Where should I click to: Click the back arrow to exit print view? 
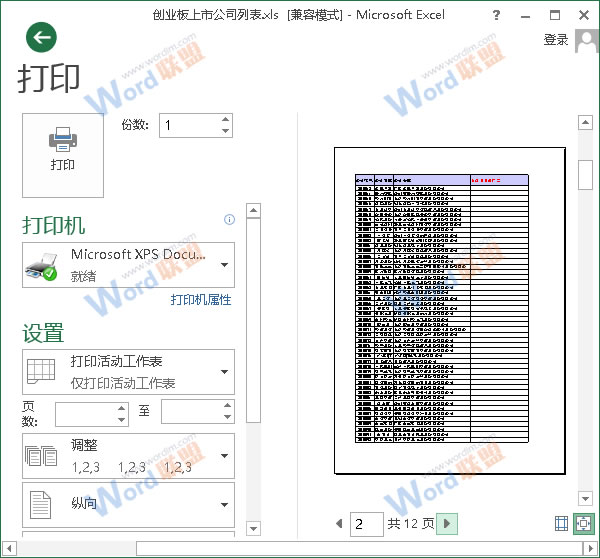[x=41, y=38]
